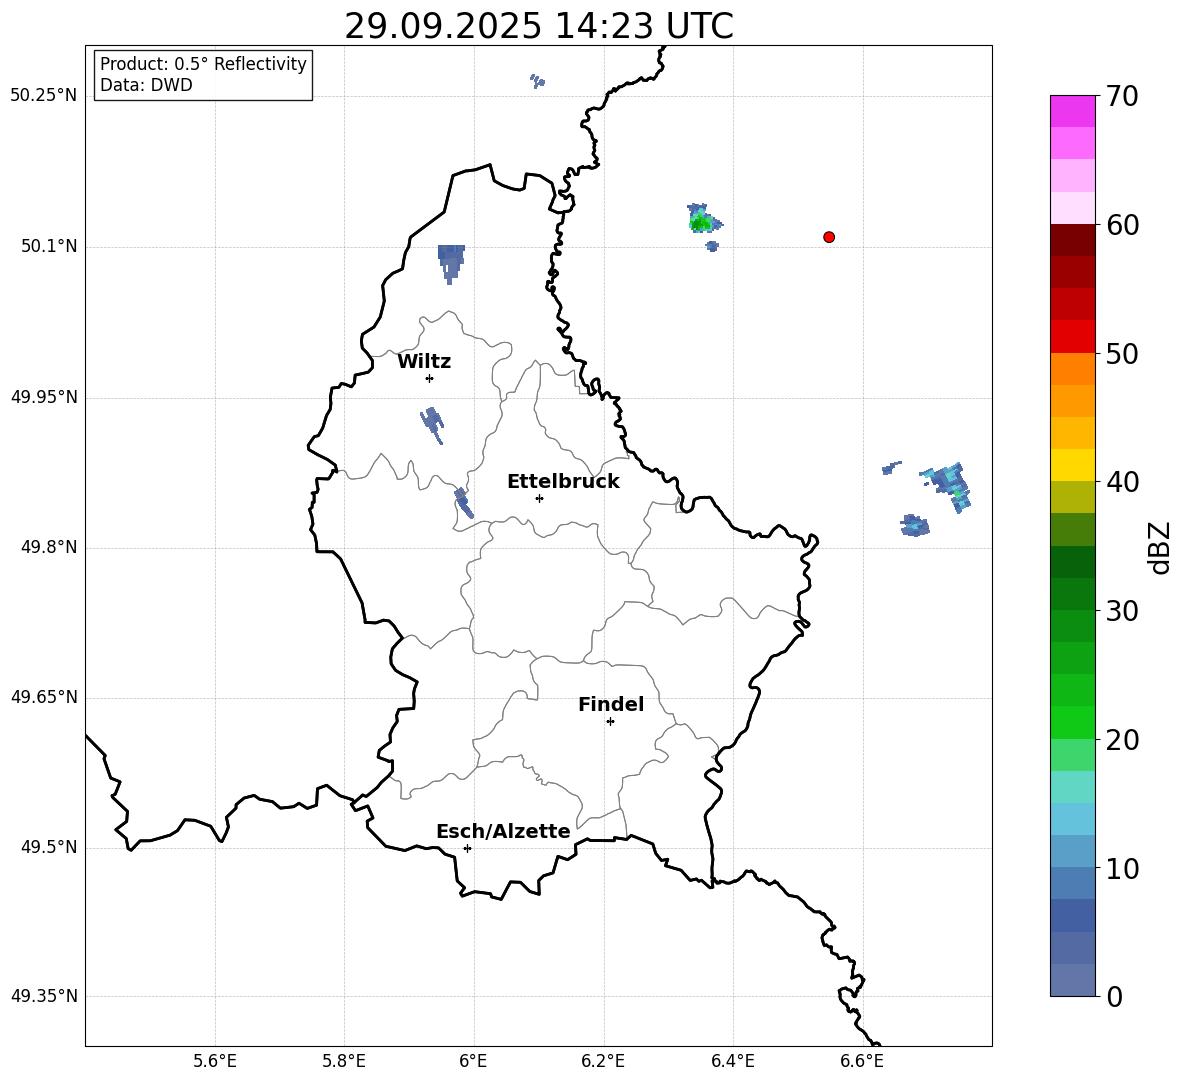Click the 6.6°E longitude label
The width and height of the screenshot is (1184, 1081).
862,1061
